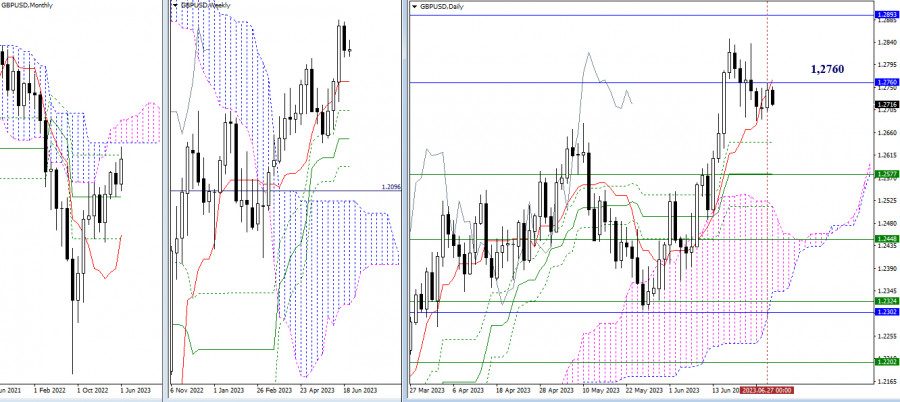Click the 22 May 2023 date on the Daily chart
The width and height of the screenshot is (900, 402).
[645, 389]
